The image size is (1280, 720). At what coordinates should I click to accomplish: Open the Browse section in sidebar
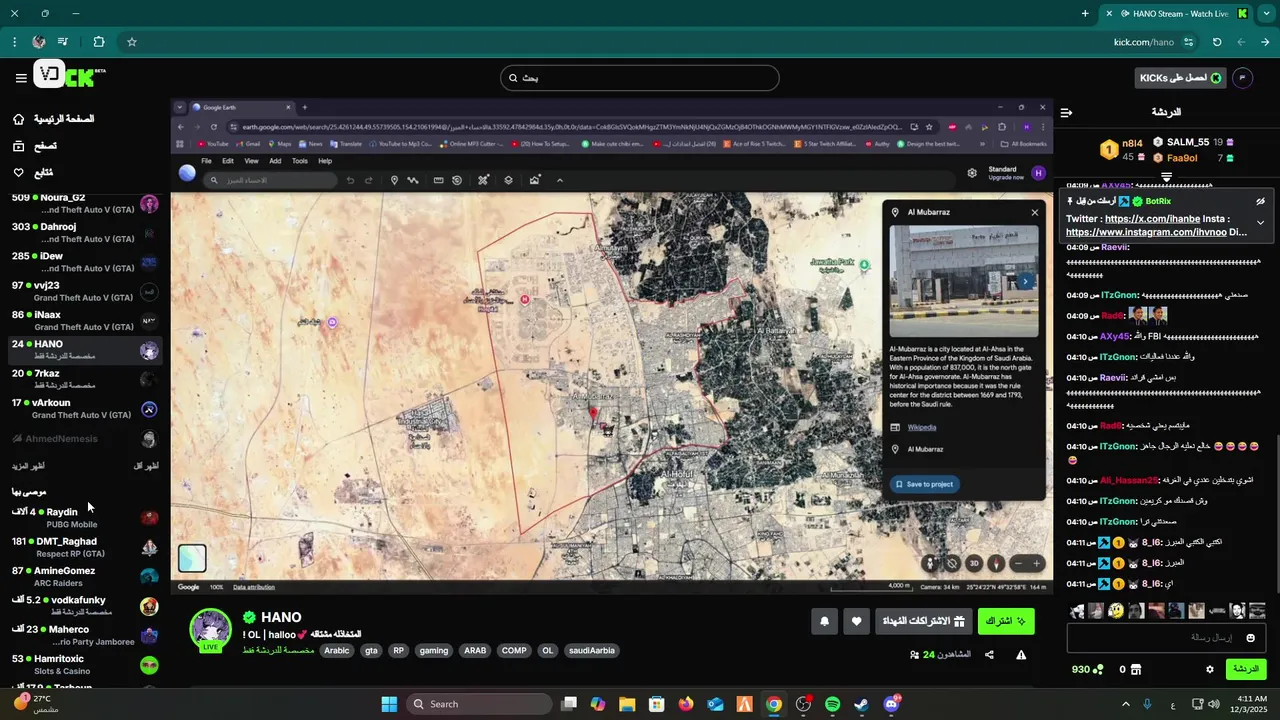(x=35, y=146)
